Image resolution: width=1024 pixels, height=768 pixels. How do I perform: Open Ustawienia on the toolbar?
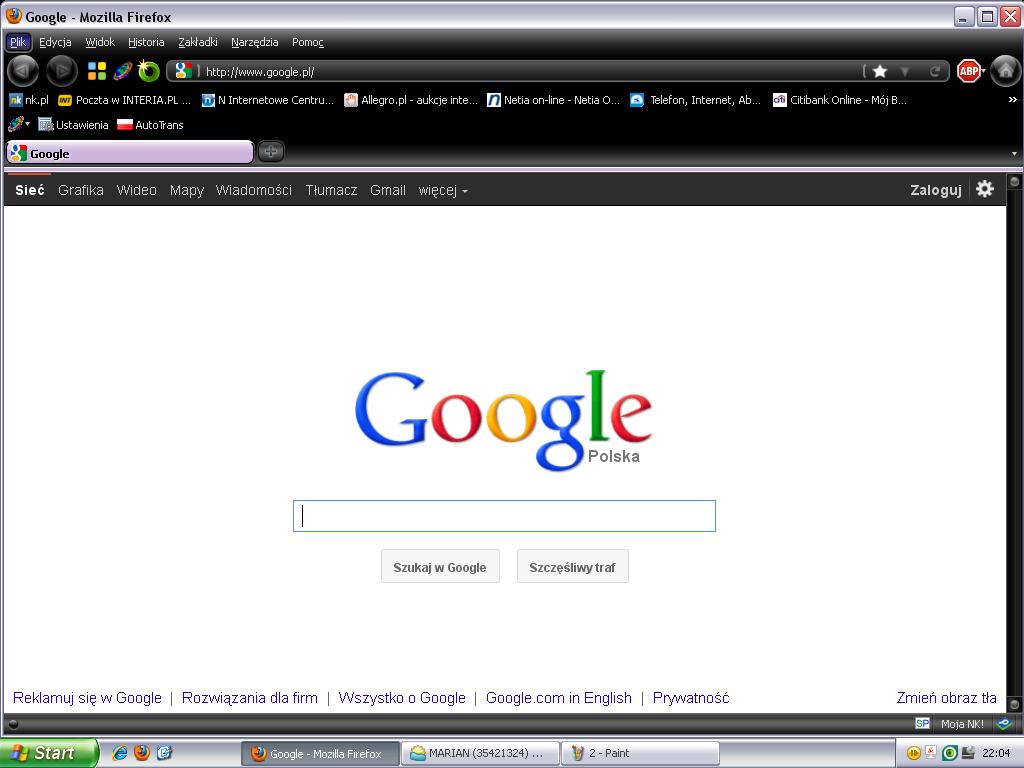coord(73,125)
